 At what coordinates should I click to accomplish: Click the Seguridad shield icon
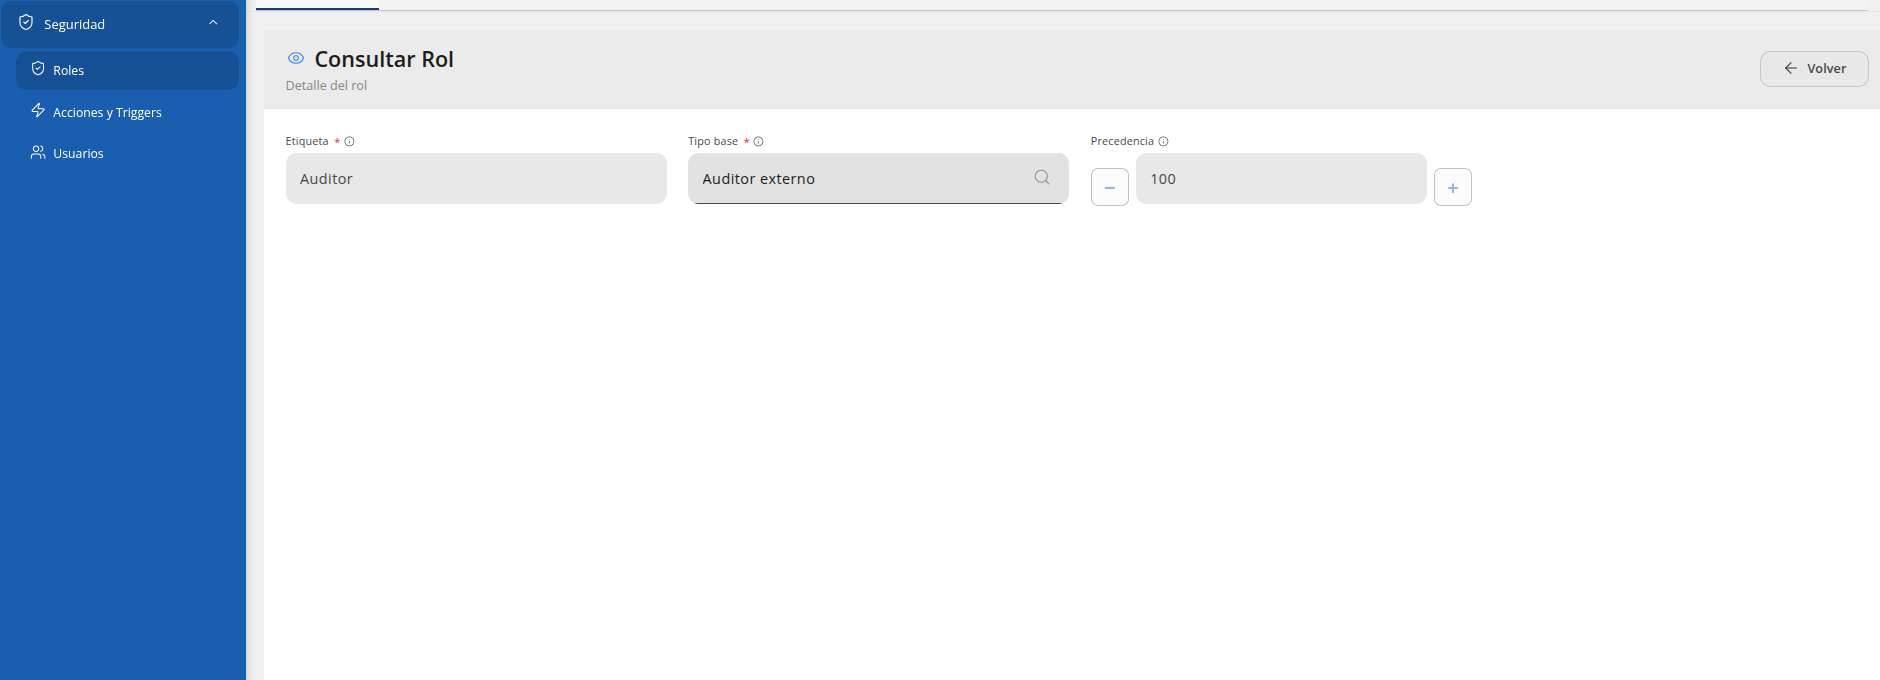(26, 23)
